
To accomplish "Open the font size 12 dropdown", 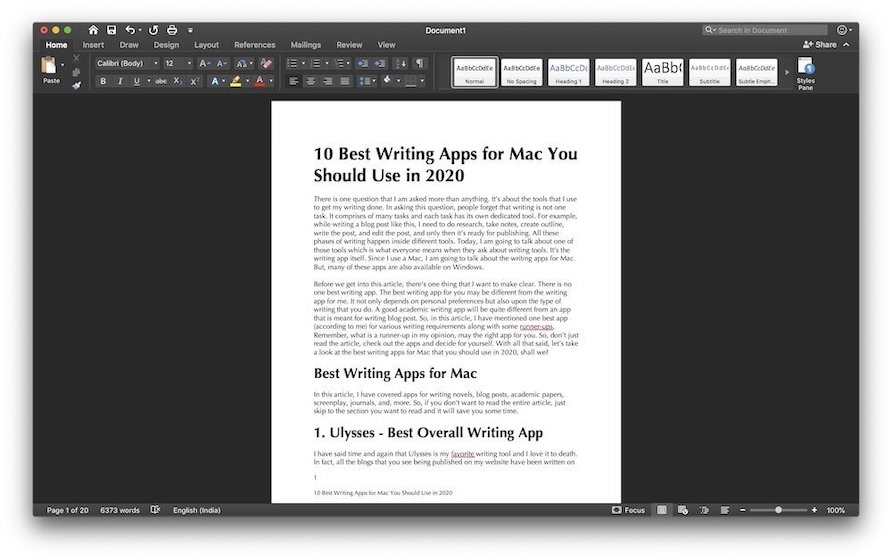I will (177, 63).
